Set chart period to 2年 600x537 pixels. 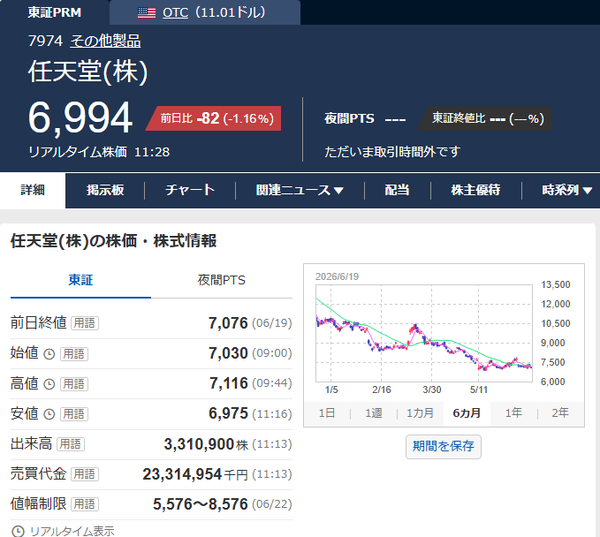click(560, 413)
